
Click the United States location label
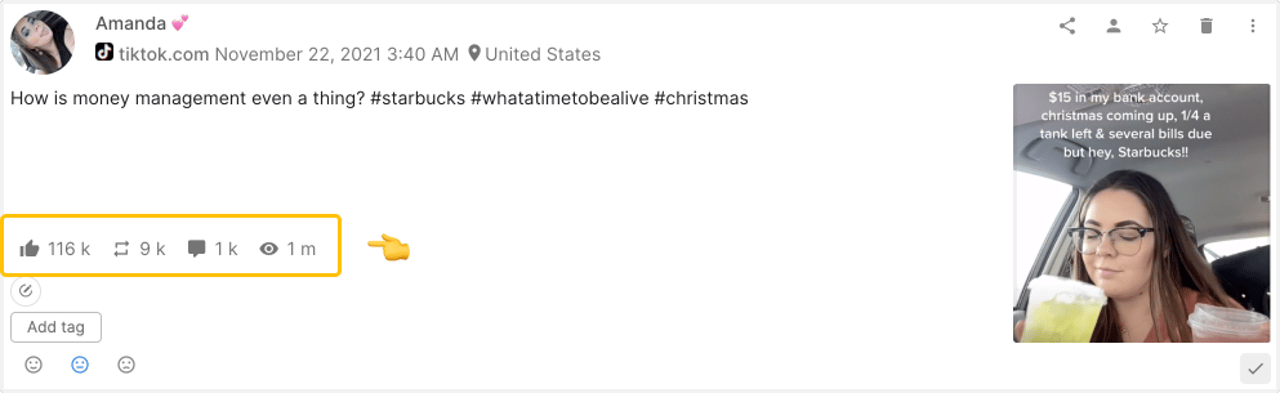point(543,54)
